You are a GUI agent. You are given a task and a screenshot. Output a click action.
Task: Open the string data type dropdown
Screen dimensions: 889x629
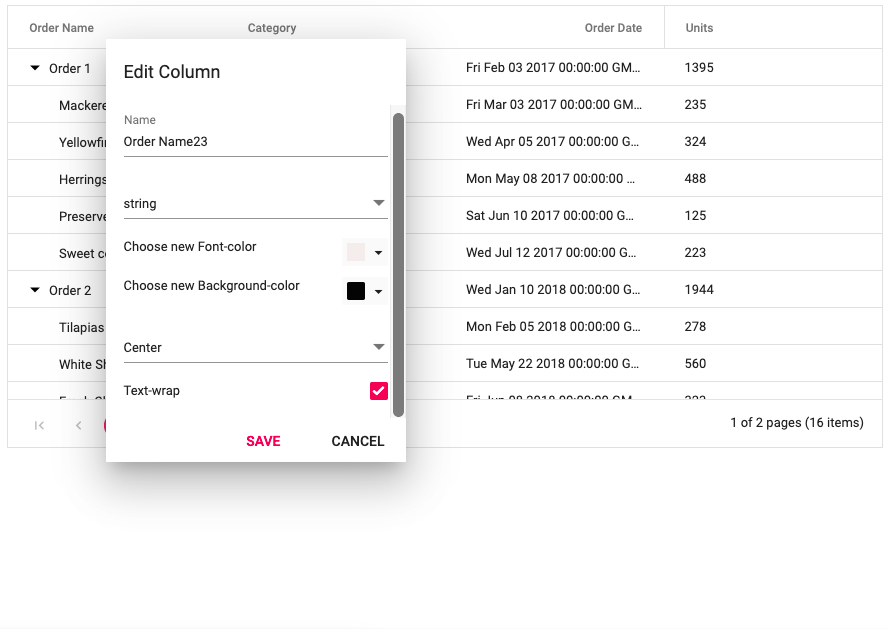255,203
